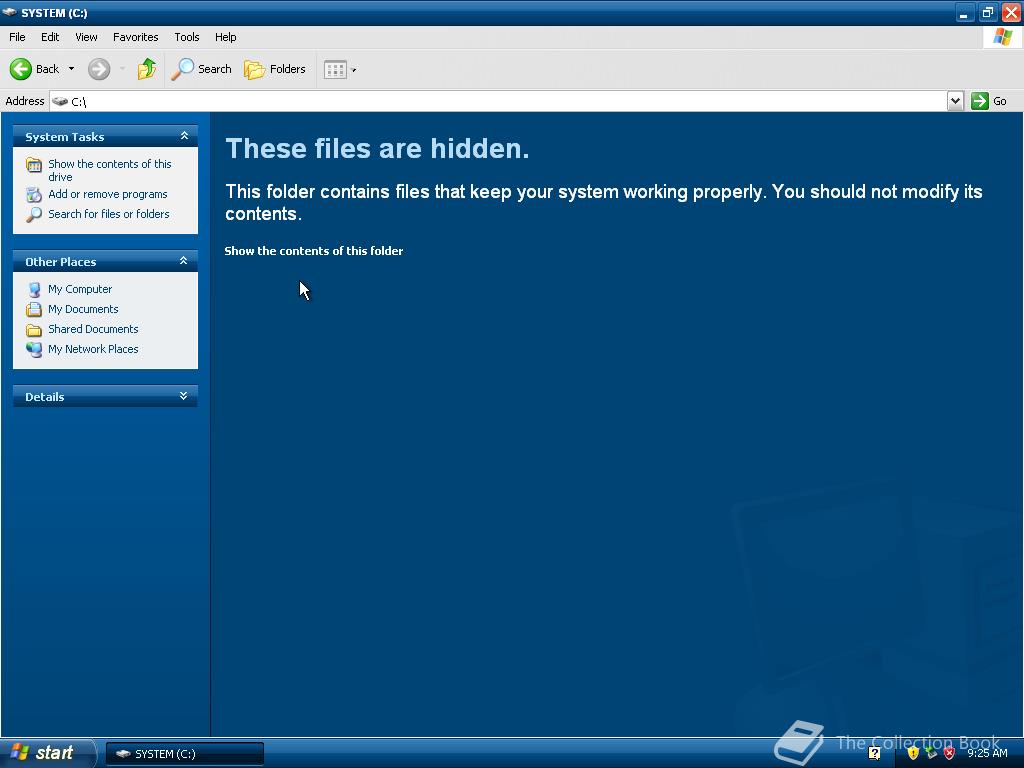Click the Shared Documents folder icon
Viewport: 1024px width, 768px height.
coord(34,330)
